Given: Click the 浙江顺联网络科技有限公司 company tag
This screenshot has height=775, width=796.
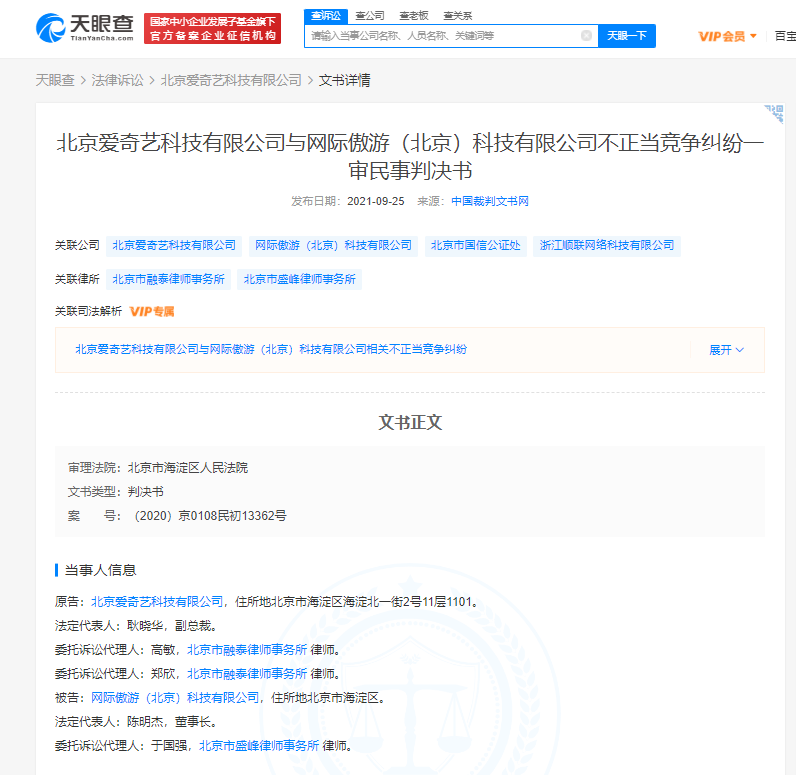Looking at the screenshot, I should tap(607, 246).
